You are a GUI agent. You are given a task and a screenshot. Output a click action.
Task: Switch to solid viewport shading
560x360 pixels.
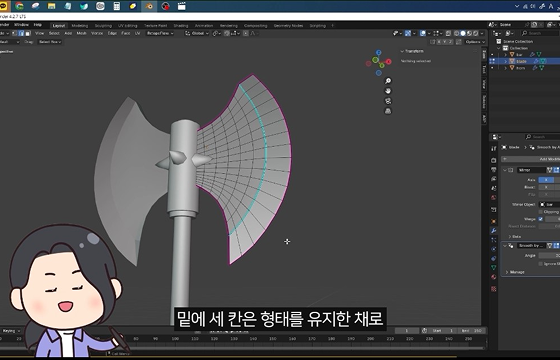[463, 33]
